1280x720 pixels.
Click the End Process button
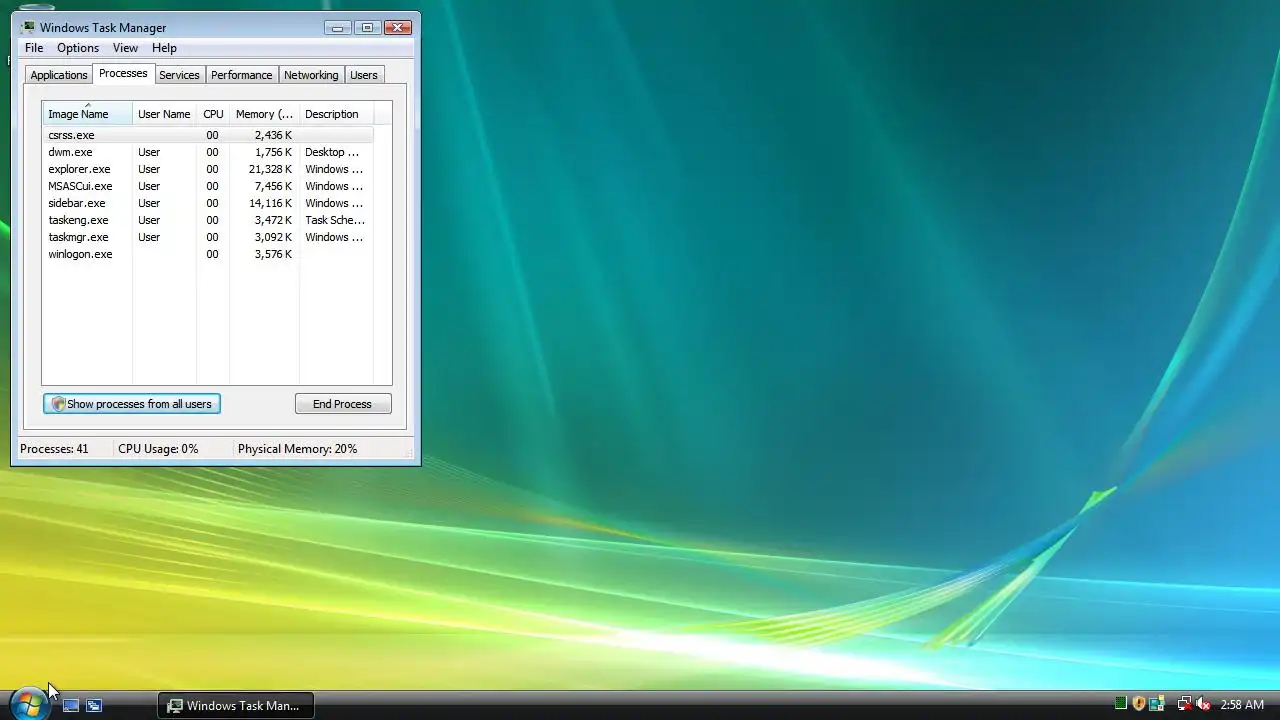point(343,404)
